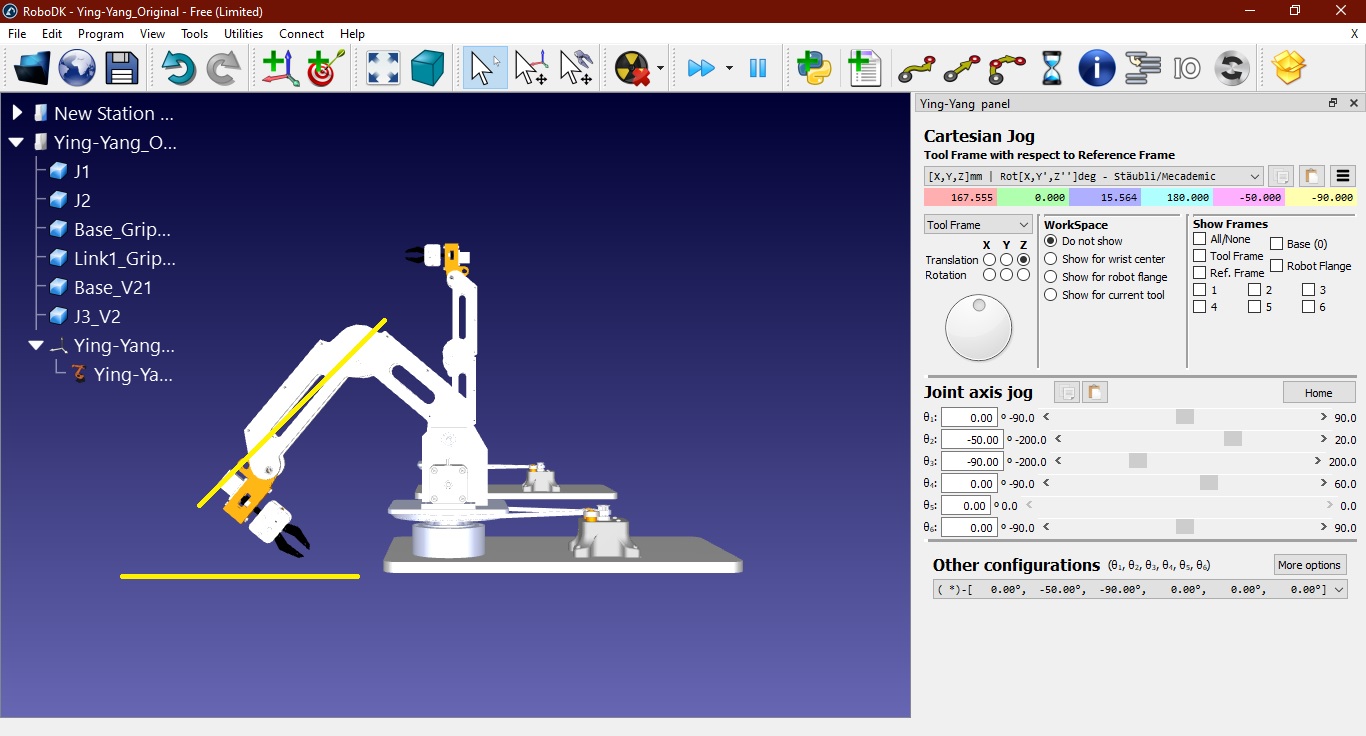
Task: Click the θ2 joint slider handle
Action: click(x=1232, y=439)
